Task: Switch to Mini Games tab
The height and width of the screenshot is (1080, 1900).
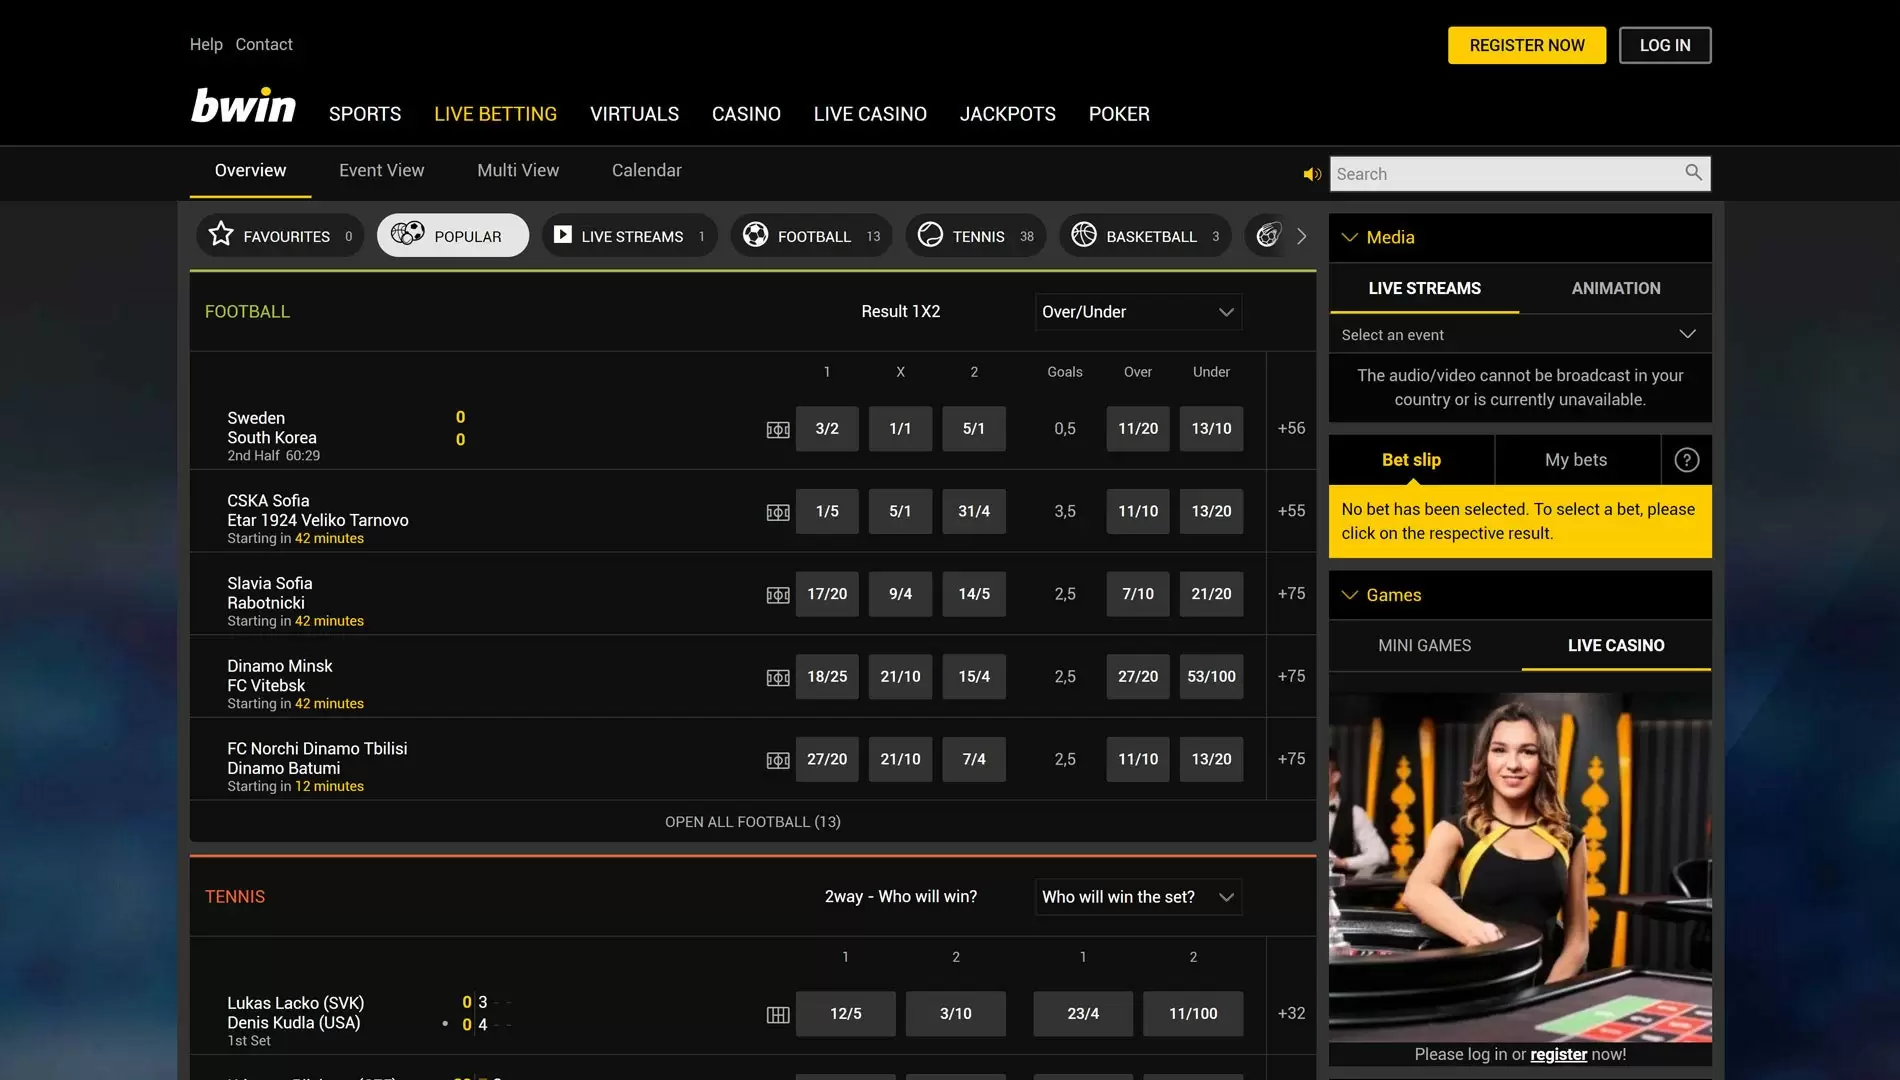Action: 1425,646
